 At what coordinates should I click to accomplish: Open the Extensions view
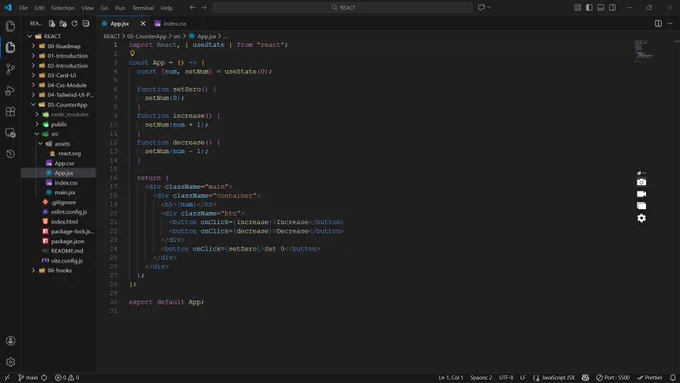10,111
